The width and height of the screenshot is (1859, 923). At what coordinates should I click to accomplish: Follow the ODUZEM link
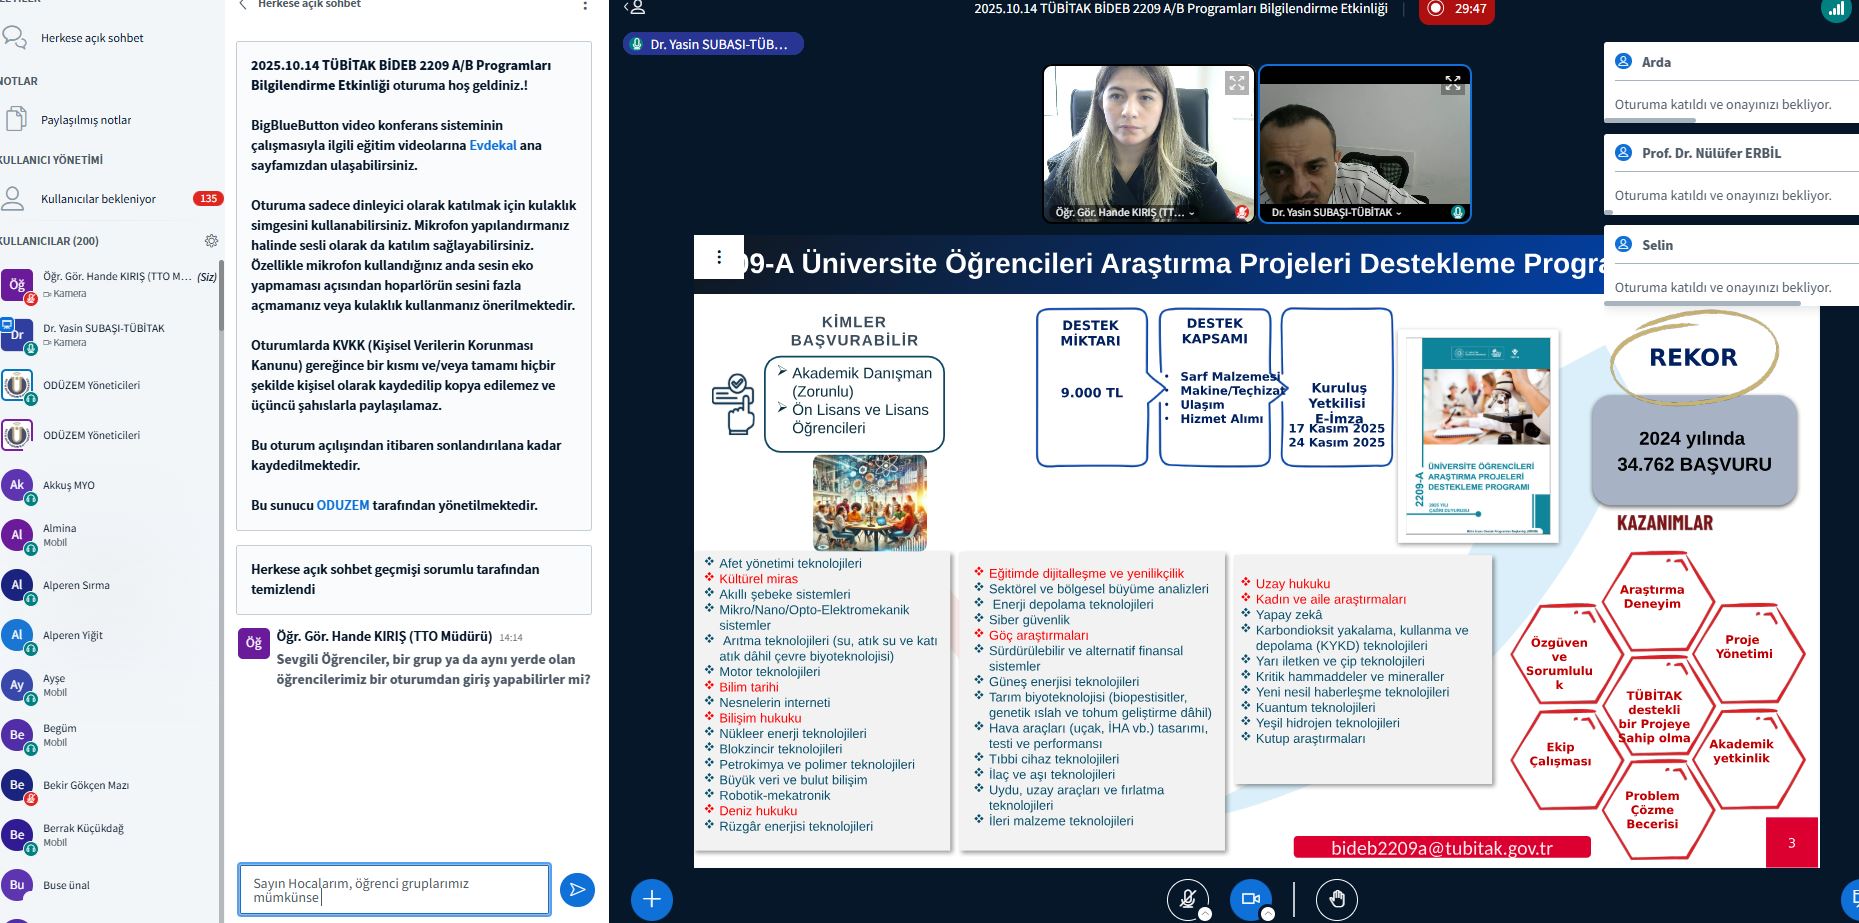(x=343, y=505)
